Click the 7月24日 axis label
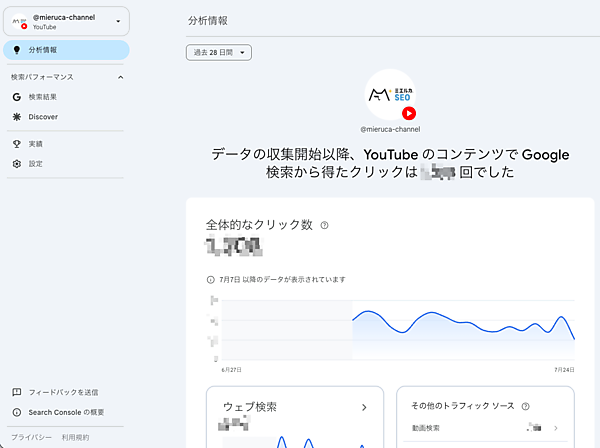The width and height of the screenshot is (600, 448). tap(564, 370)
